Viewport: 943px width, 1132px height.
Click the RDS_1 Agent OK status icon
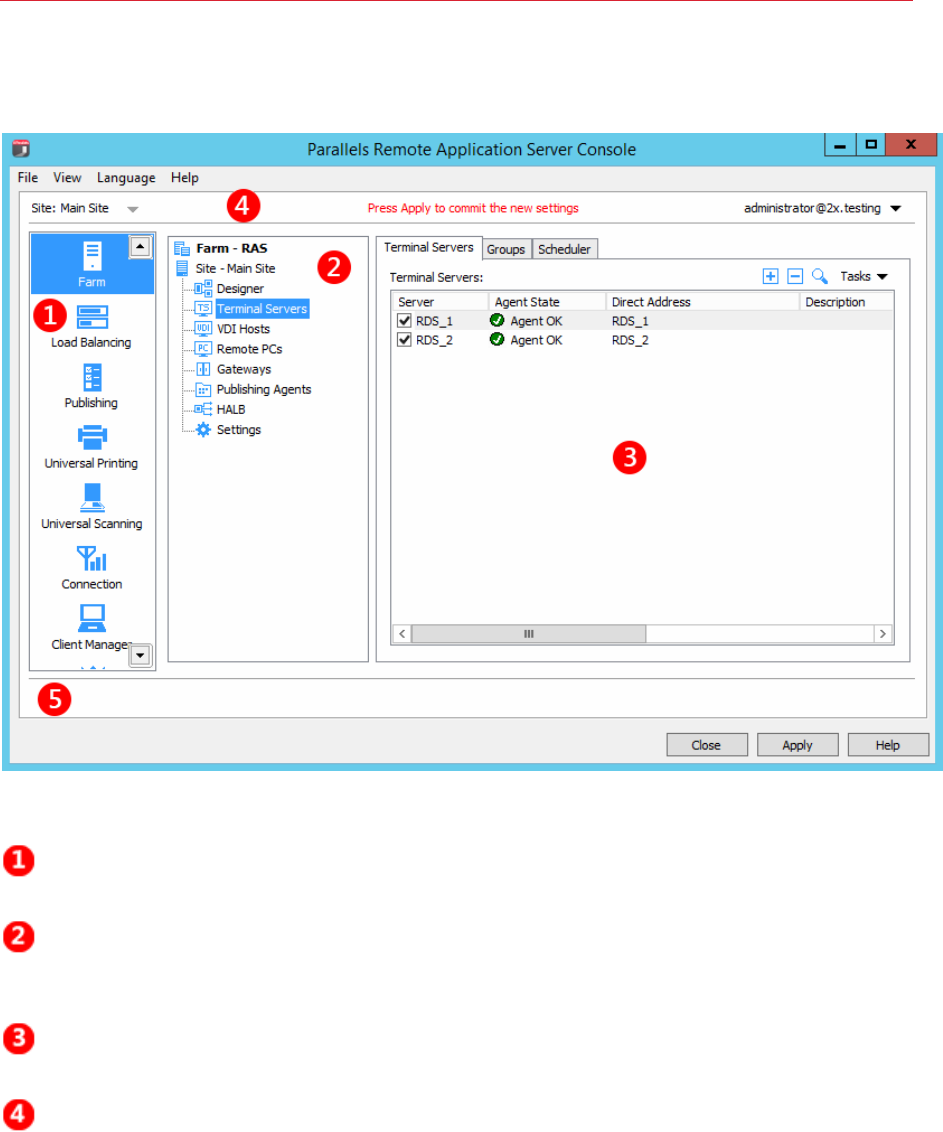[497, 320]
